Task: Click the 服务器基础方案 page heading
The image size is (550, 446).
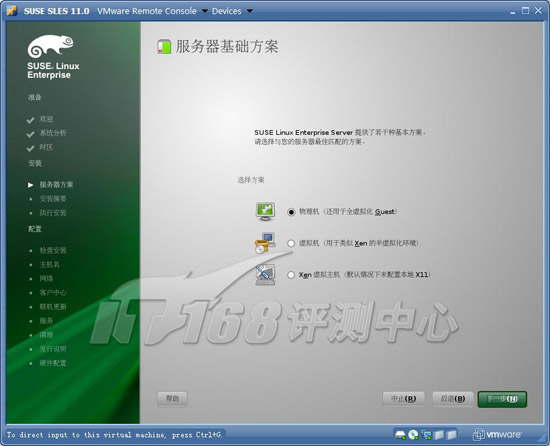Action: pos(227,47)
